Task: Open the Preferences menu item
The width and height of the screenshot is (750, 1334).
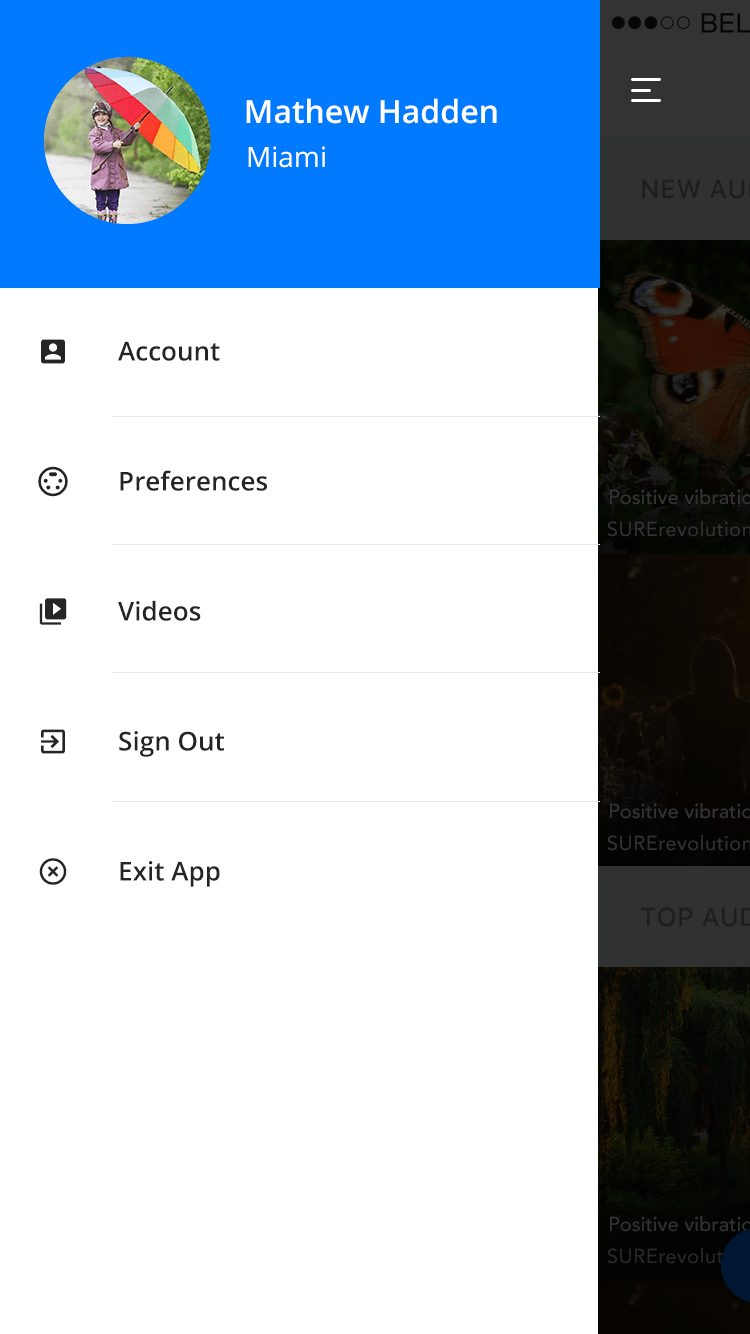Action: [300, 481]
